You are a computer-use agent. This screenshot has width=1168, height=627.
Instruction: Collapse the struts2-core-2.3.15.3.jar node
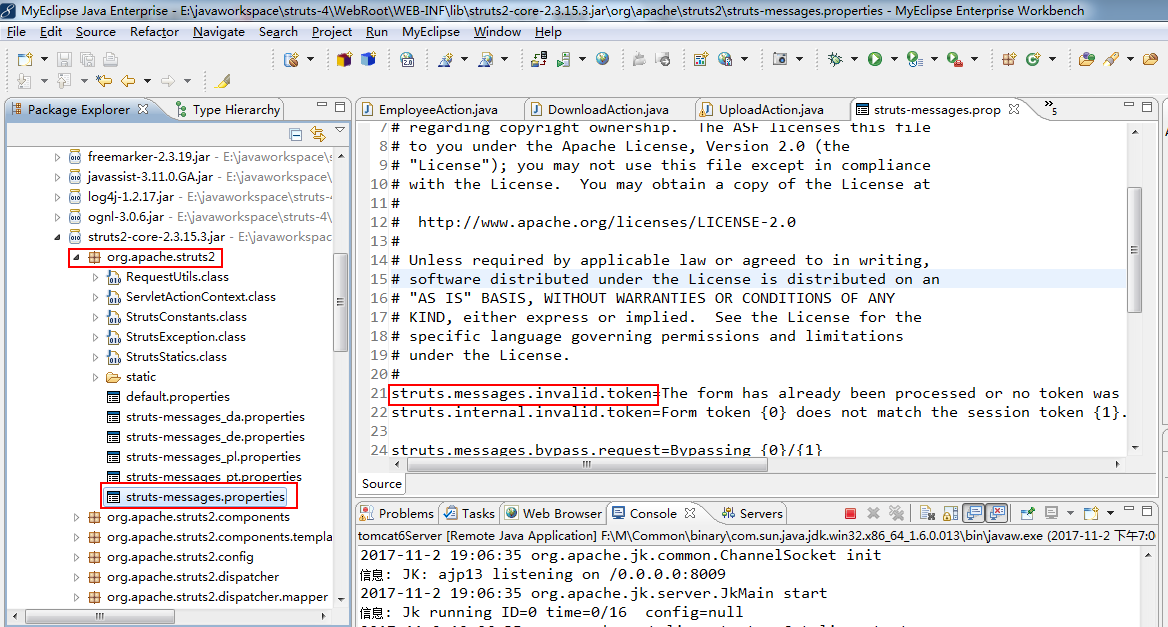57,237
